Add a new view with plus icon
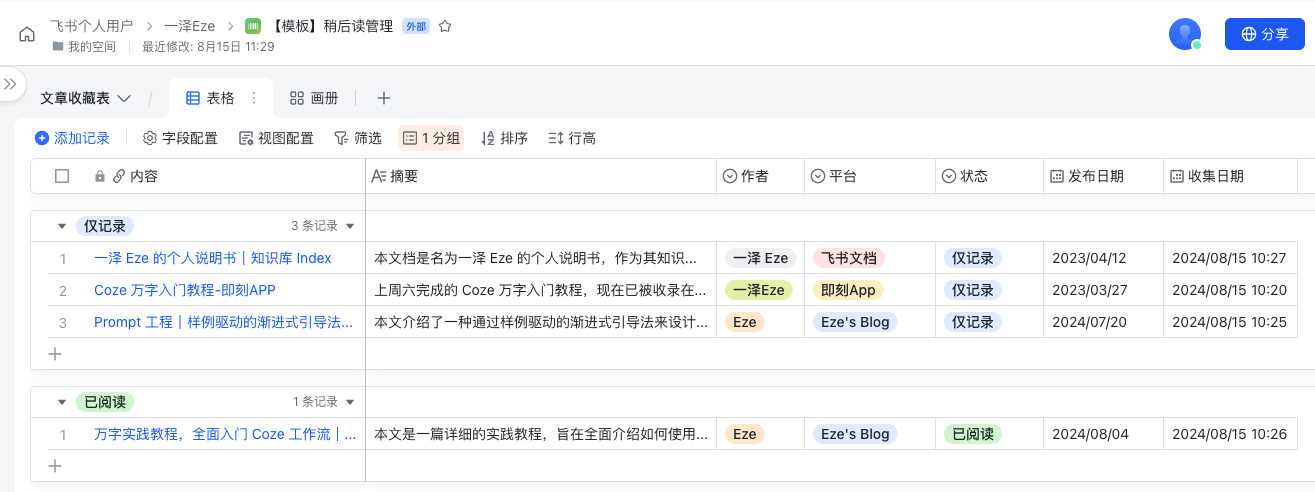Image resolution: width=1315 pixels, height=492 pixels. (x=383, y=98)
